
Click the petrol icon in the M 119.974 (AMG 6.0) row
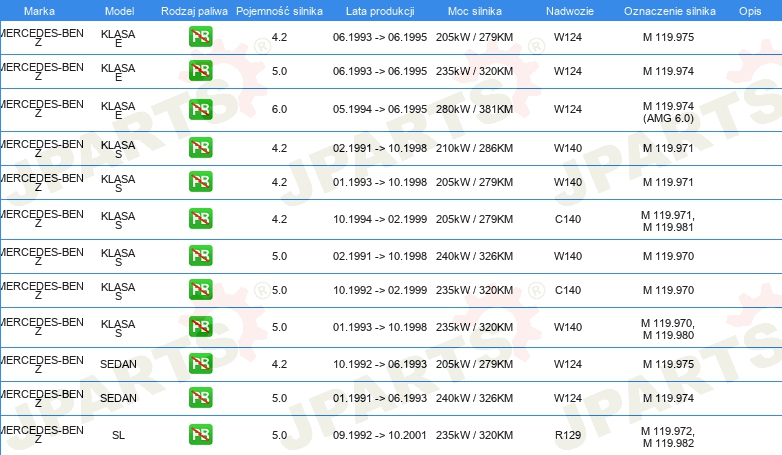tap(200, 109)
